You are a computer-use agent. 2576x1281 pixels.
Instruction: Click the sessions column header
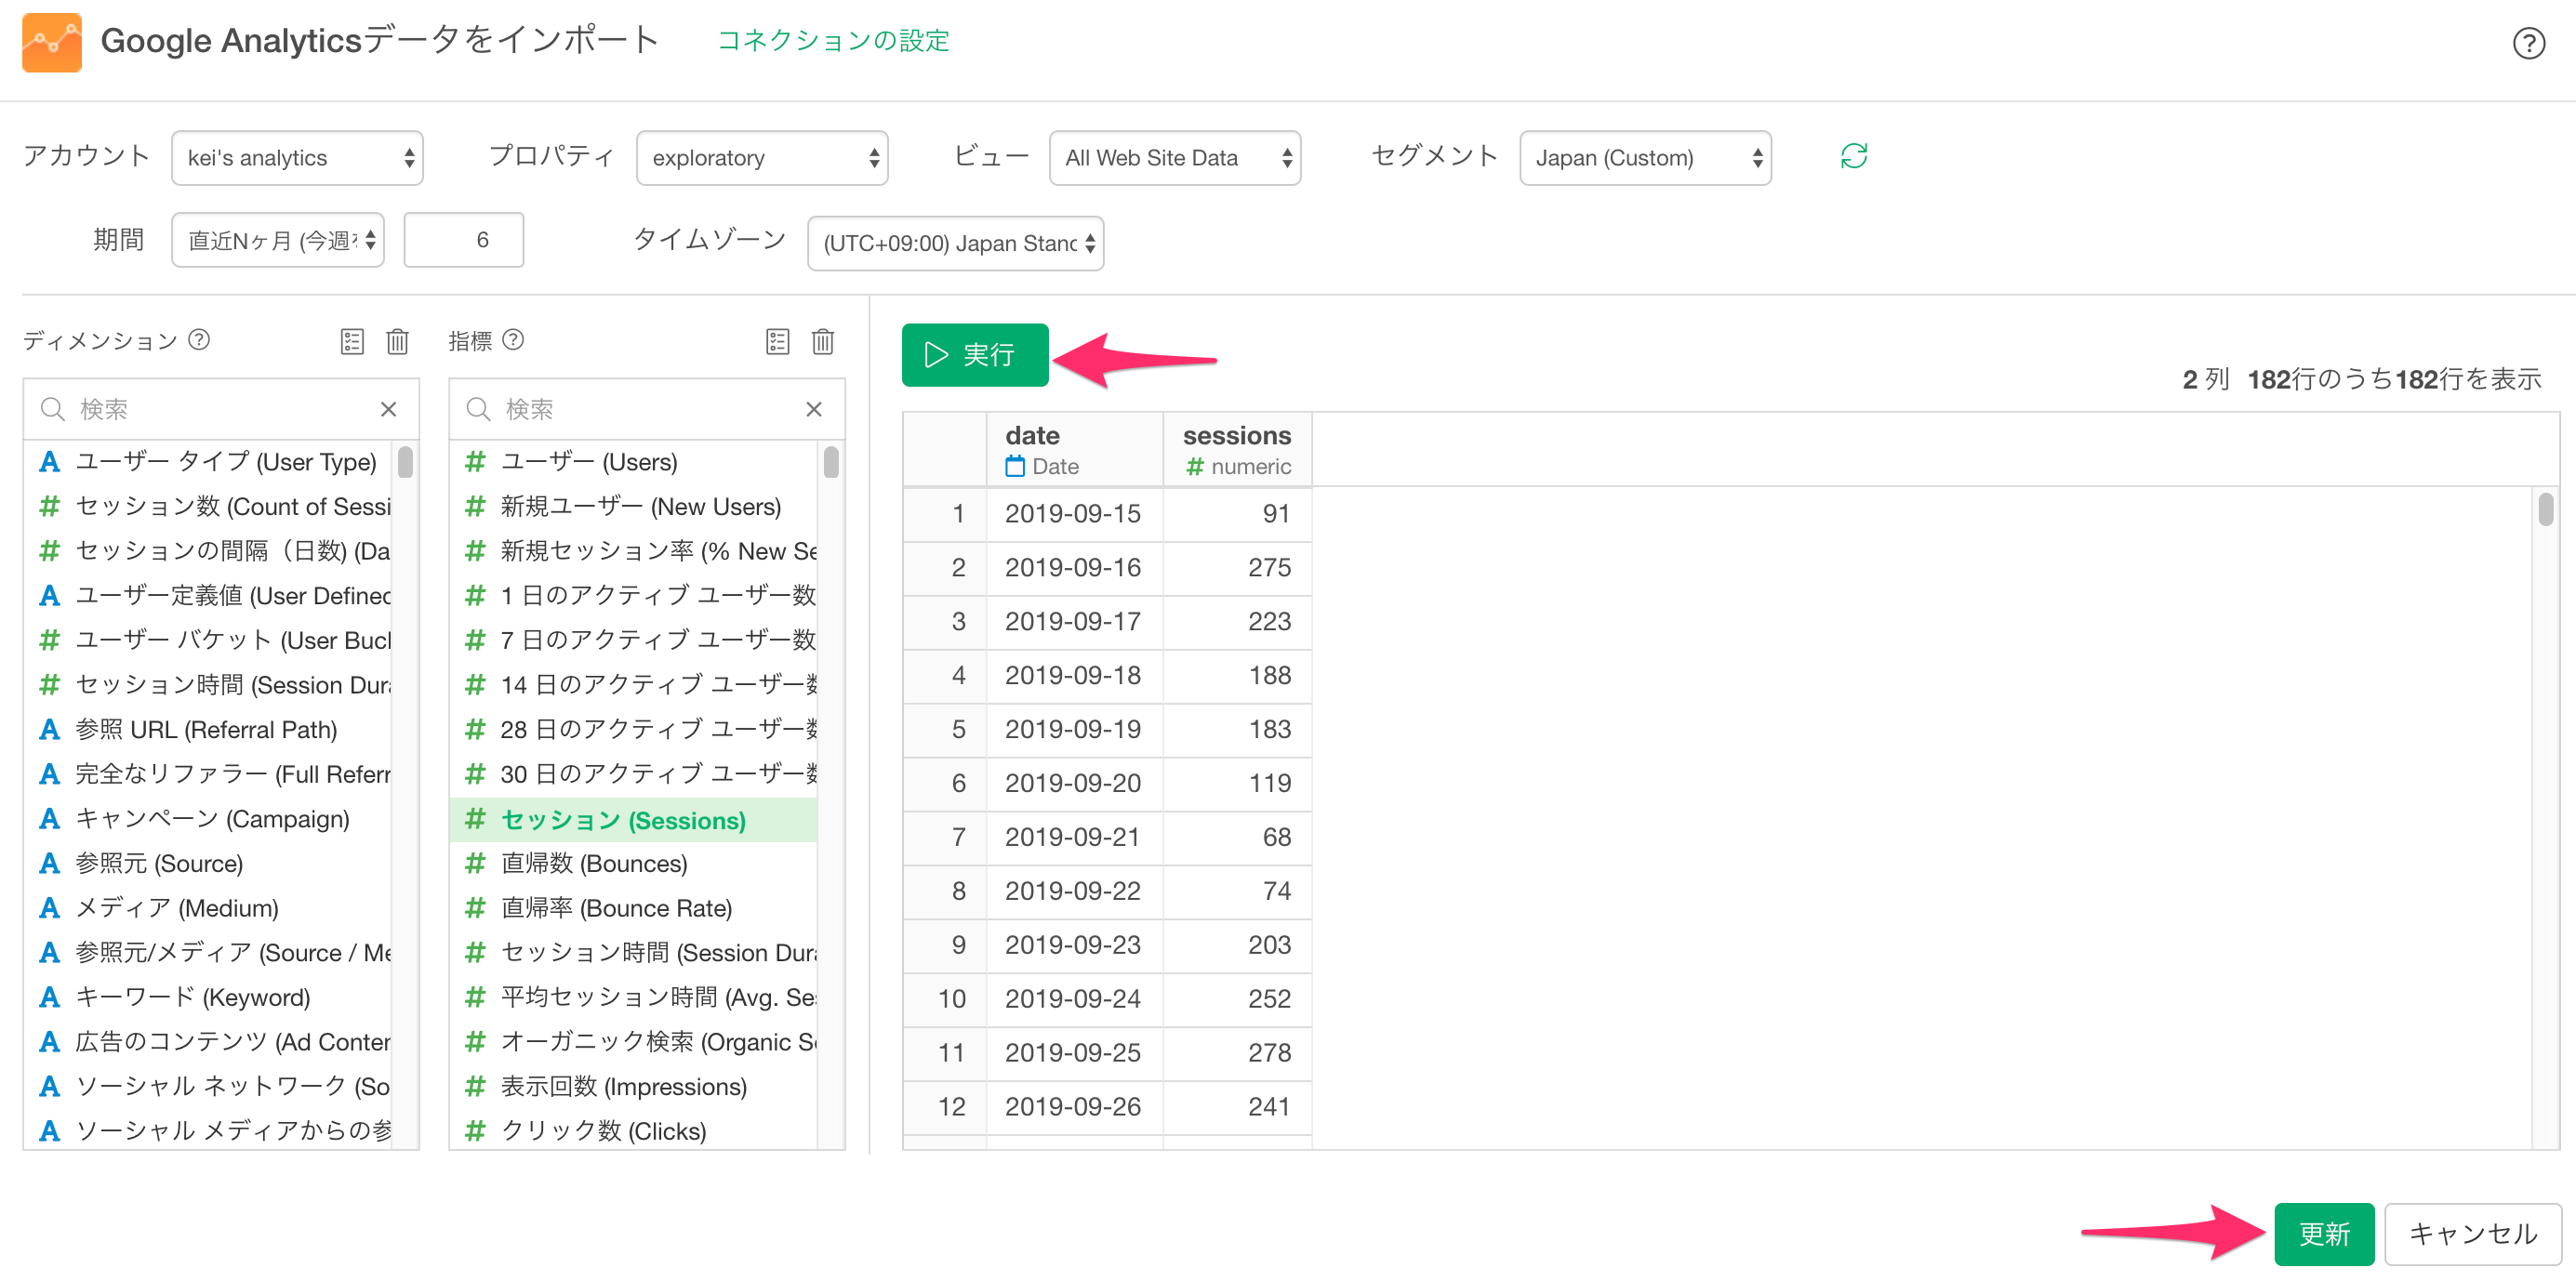pyautogui.click(x=1237, y=450)
